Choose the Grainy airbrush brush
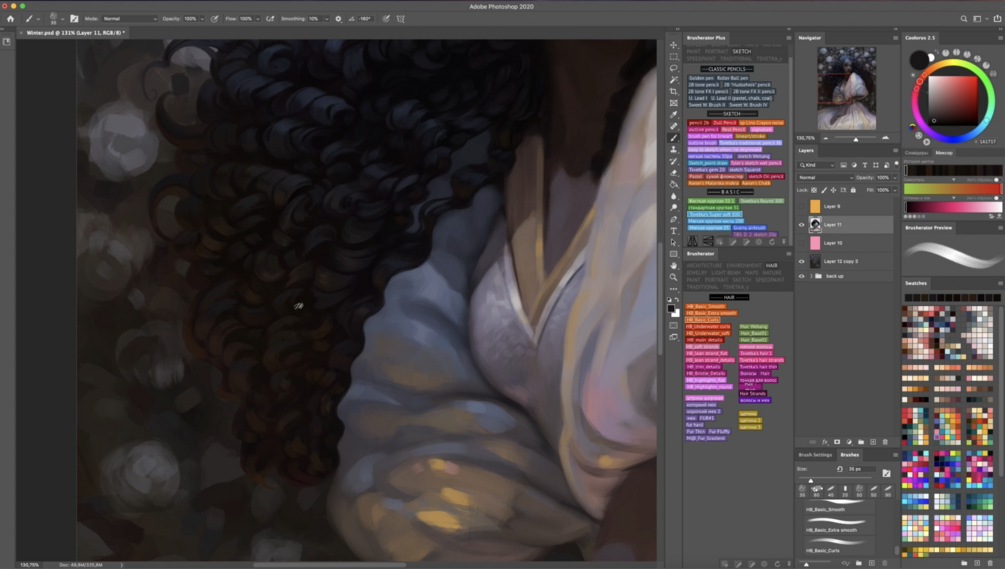 tap(749, 227)
